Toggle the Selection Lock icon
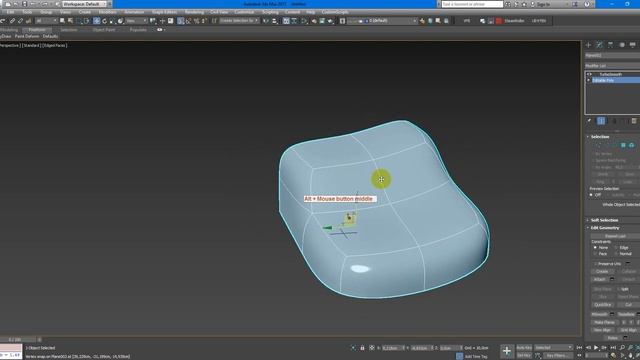 (x=362, y=348)
